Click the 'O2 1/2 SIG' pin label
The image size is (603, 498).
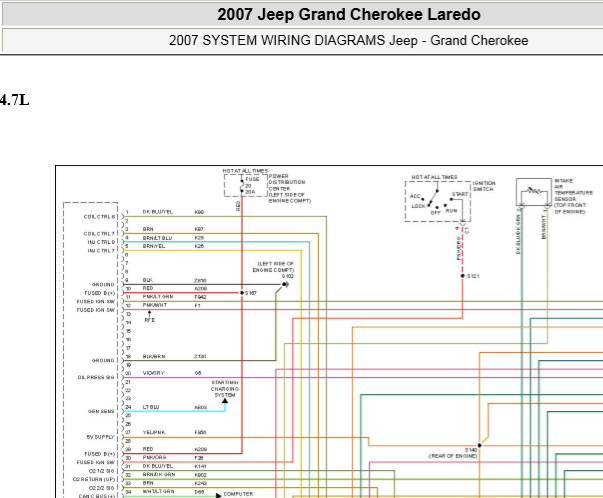[x=102, y=471]
